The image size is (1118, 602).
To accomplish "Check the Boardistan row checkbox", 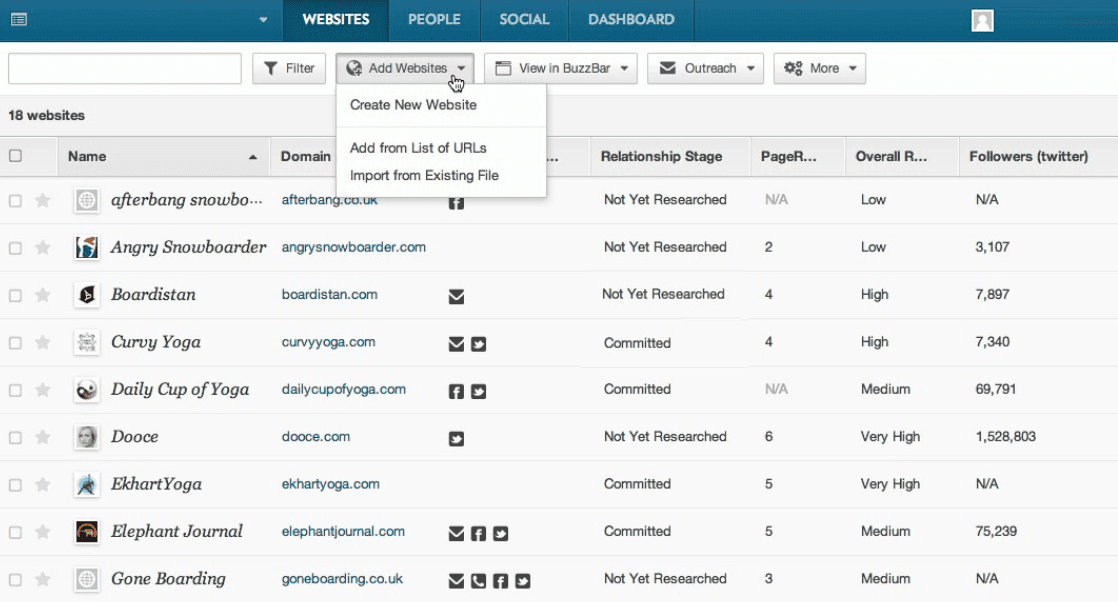I will [15, 295].
